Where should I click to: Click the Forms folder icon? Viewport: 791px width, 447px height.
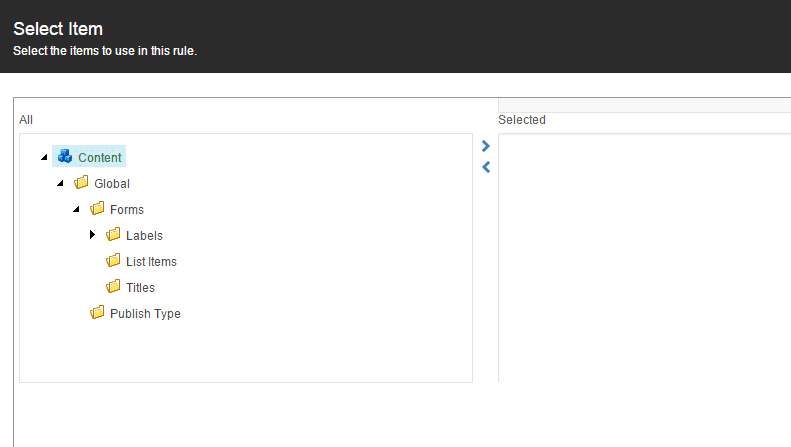click(97, 209)
